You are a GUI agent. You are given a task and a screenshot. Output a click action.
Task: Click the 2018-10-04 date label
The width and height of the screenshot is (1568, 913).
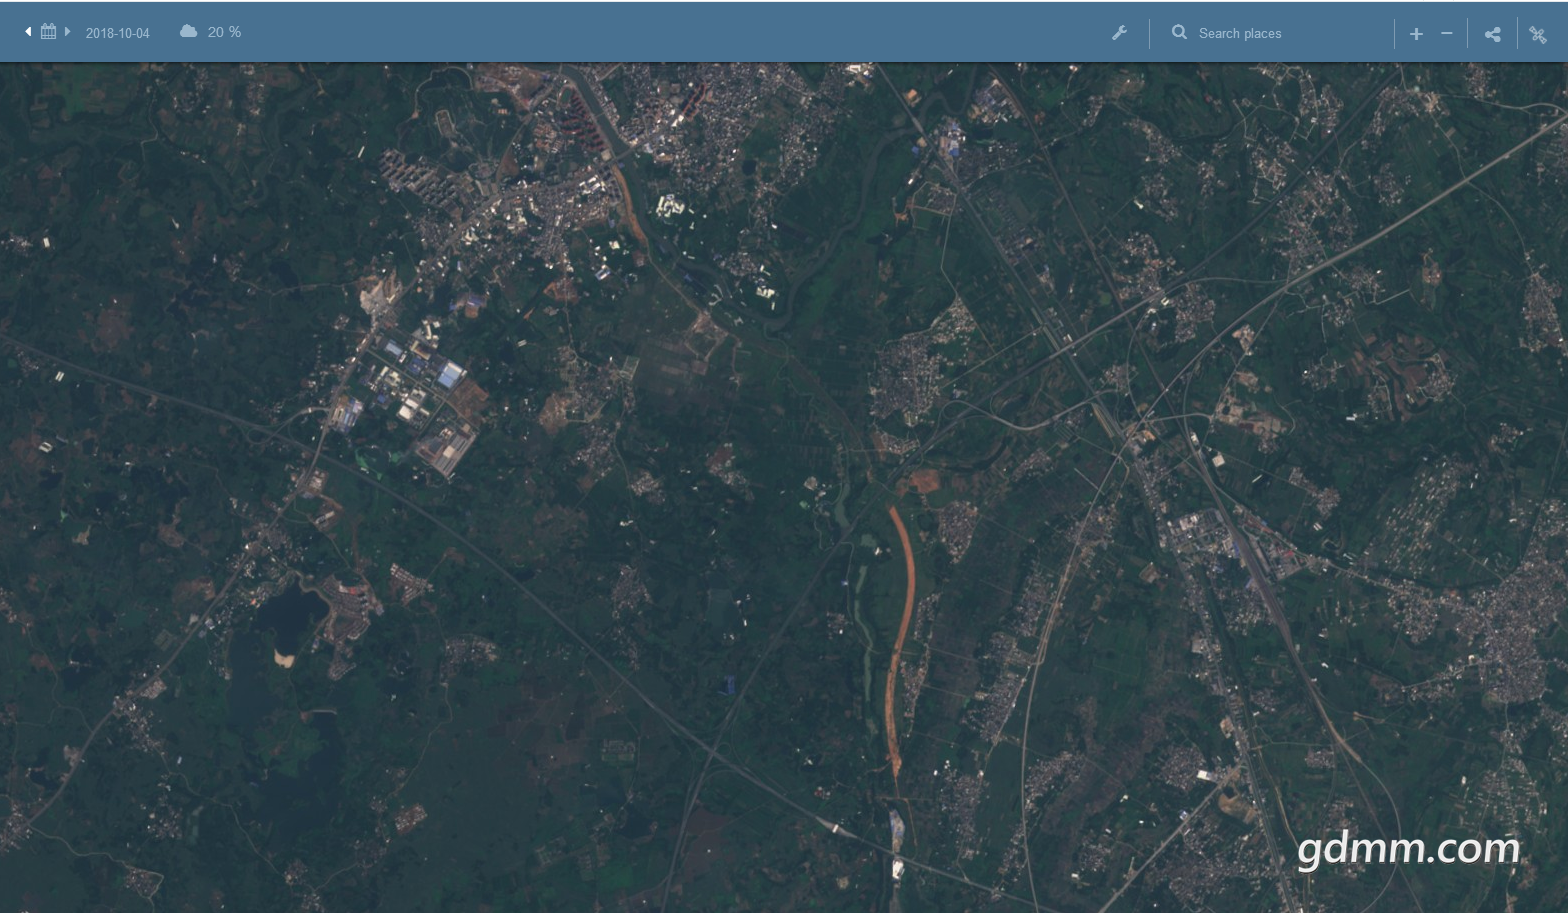(x=118, y=33)
